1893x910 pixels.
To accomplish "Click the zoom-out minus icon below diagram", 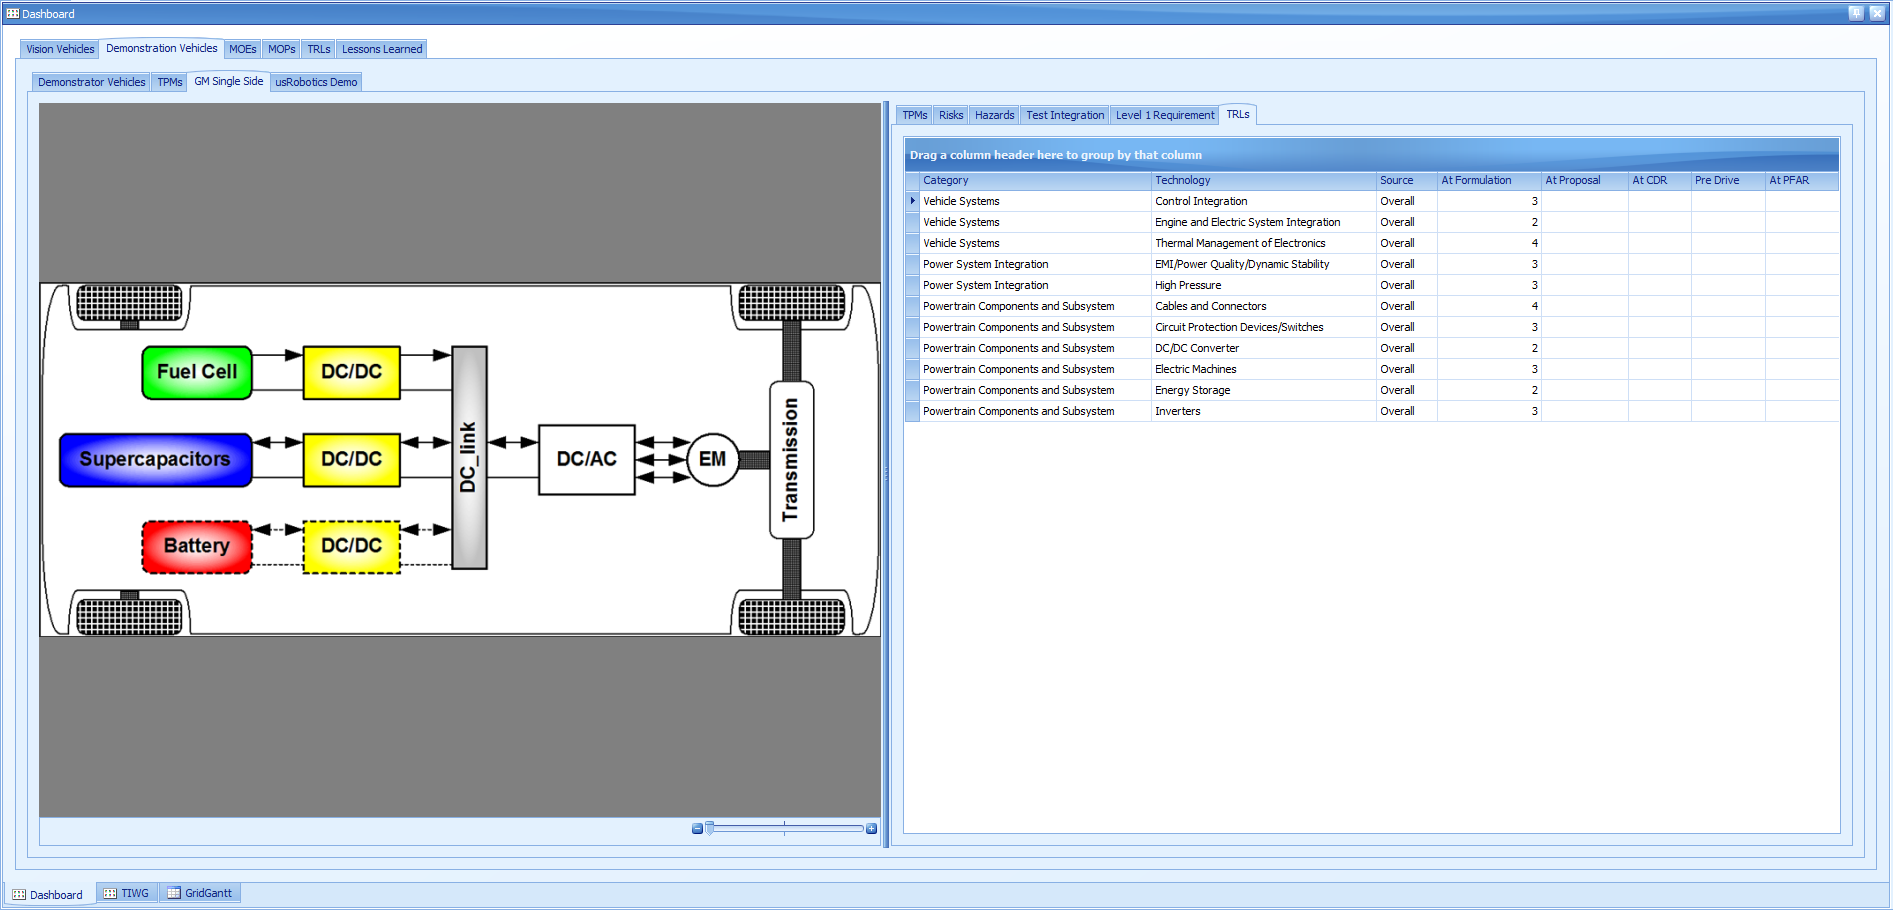I will point(697,829).
